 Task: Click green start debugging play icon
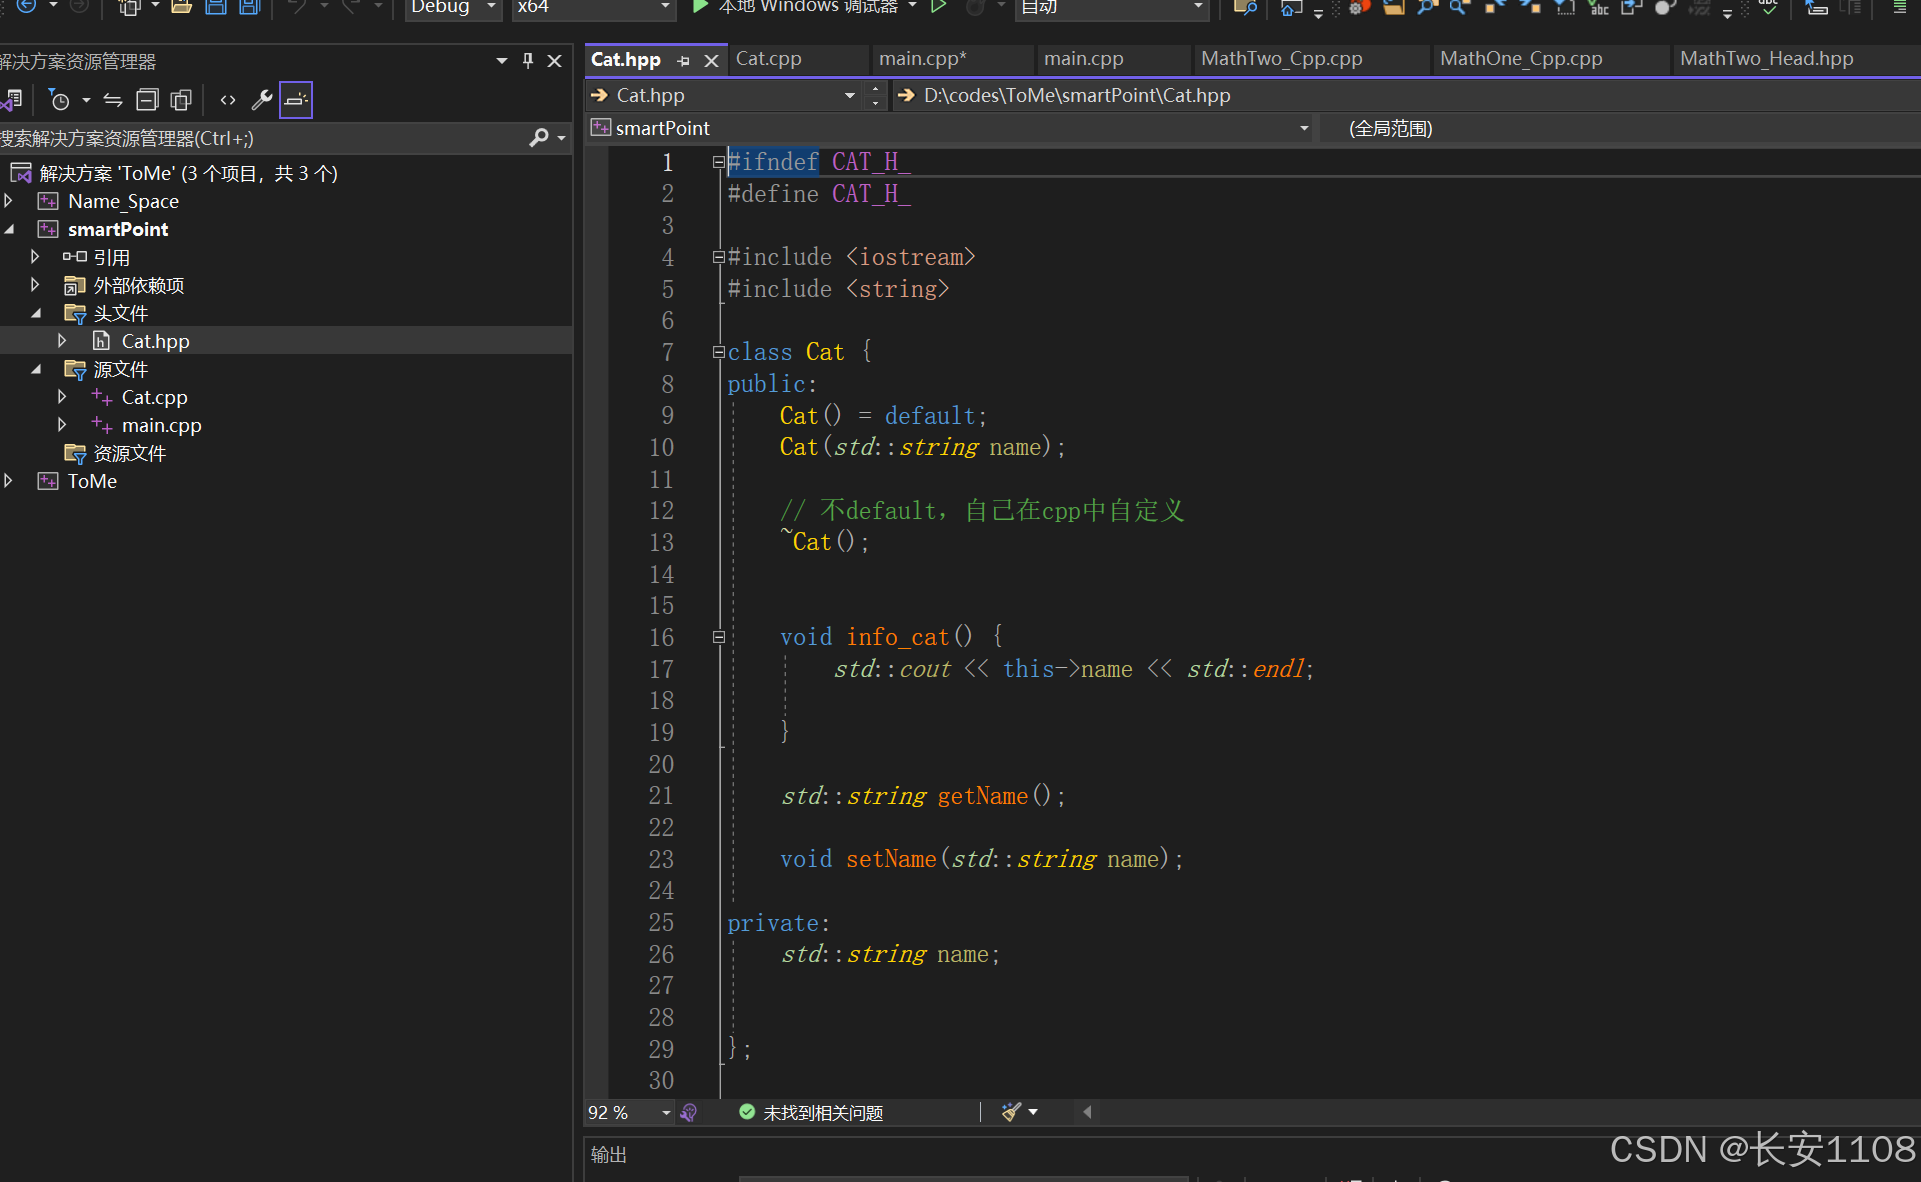[700, 7]
